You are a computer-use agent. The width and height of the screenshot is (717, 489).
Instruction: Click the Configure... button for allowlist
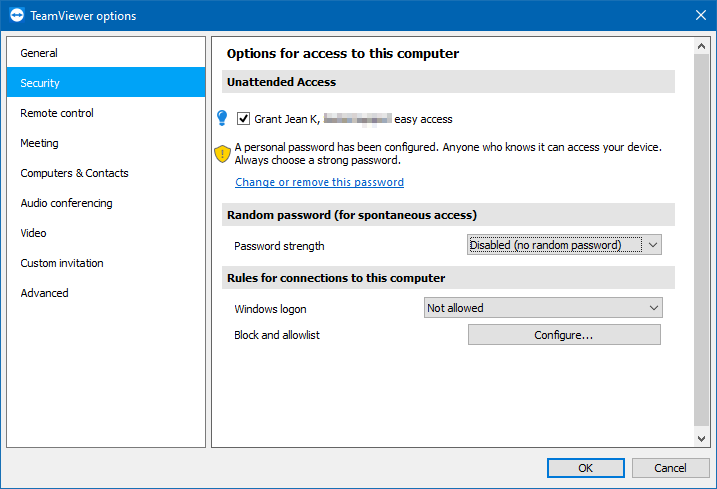click(564, 335)
